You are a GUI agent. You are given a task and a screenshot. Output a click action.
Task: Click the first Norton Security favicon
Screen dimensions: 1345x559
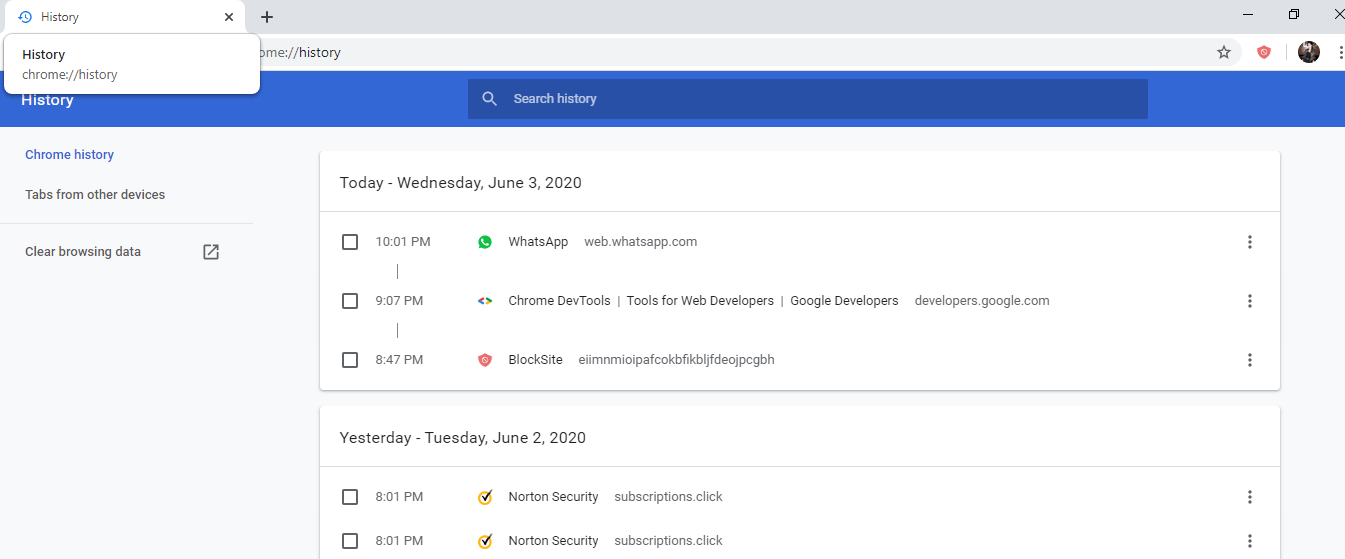click(x=485, y=497)
